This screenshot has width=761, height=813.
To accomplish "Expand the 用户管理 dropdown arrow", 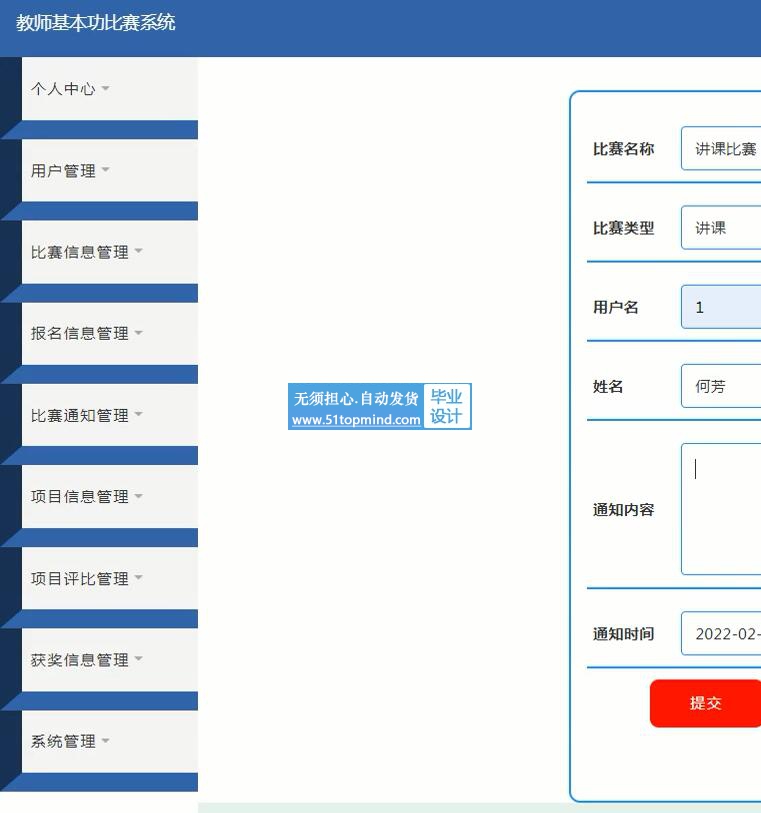I will 105,170.
